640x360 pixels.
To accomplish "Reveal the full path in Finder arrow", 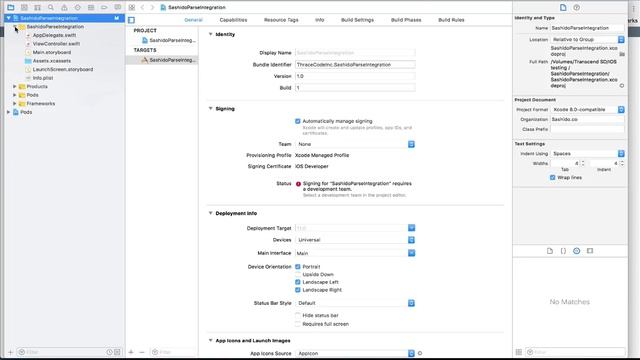I will (x=622, y=86).
